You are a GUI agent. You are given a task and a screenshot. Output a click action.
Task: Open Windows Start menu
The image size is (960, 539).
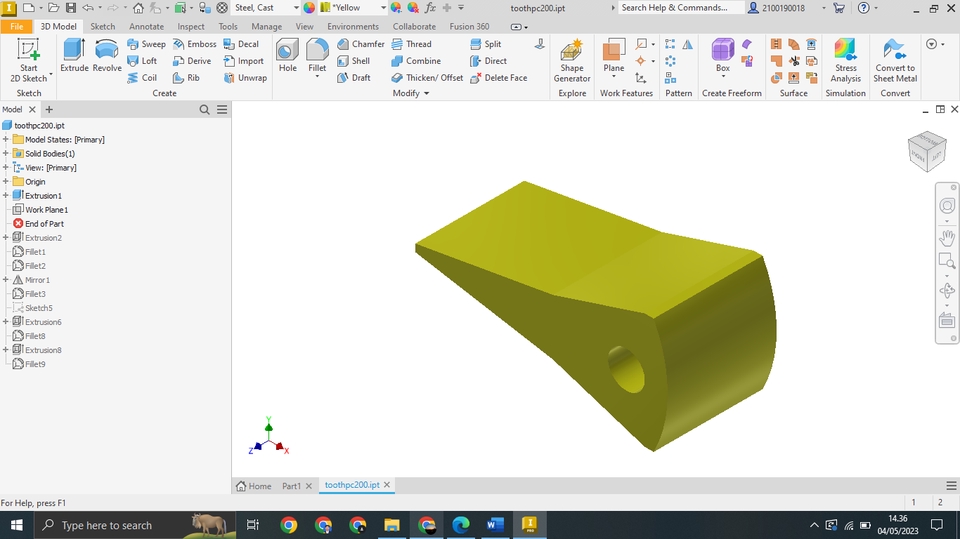(x=17, y=526)
